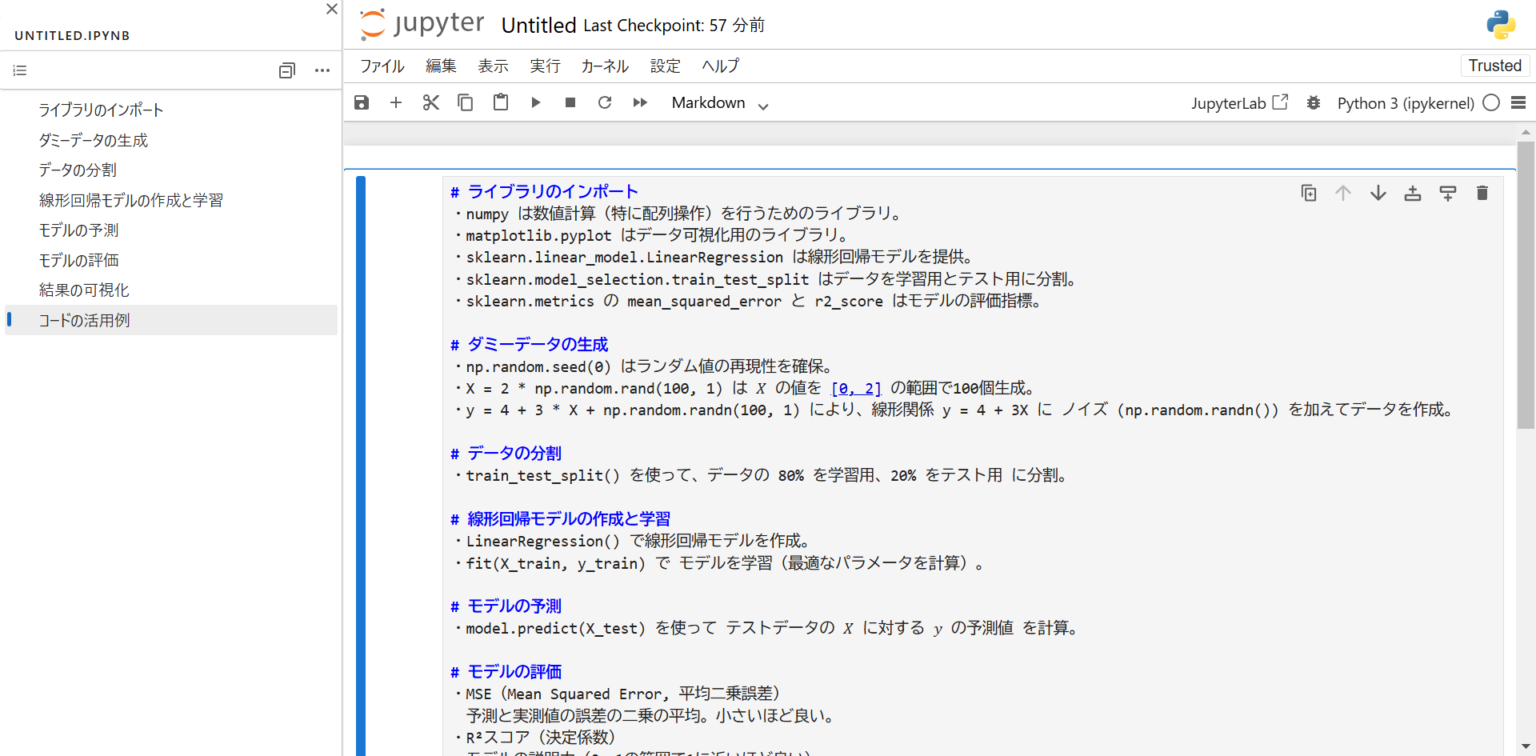1536x756 pixels.
Task: Insert a cell below with plus icon
Action: coord(396,102)
